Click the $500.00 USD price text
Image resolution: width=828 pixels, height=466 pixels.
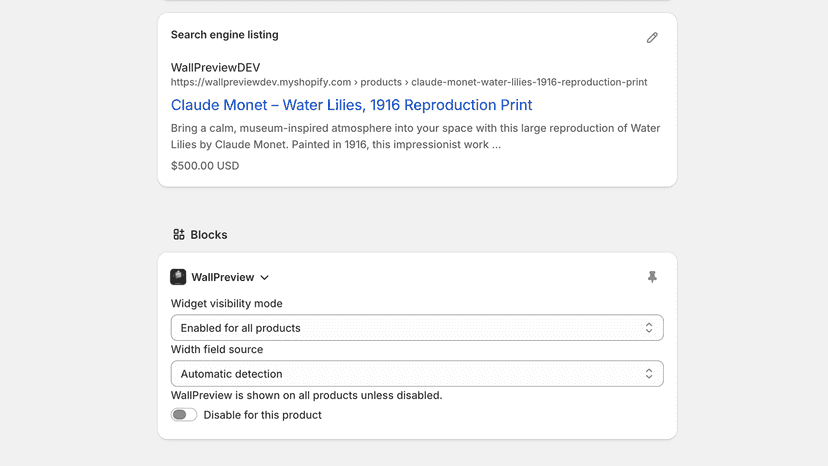(205, 166)
